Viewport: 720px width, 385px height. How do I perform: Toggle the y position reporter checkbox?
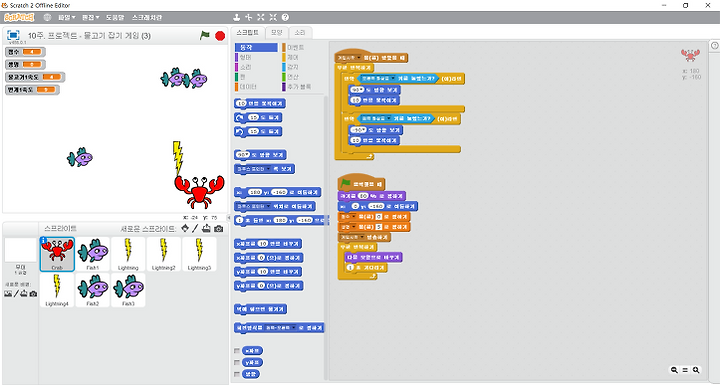click(x=237, y=362)
